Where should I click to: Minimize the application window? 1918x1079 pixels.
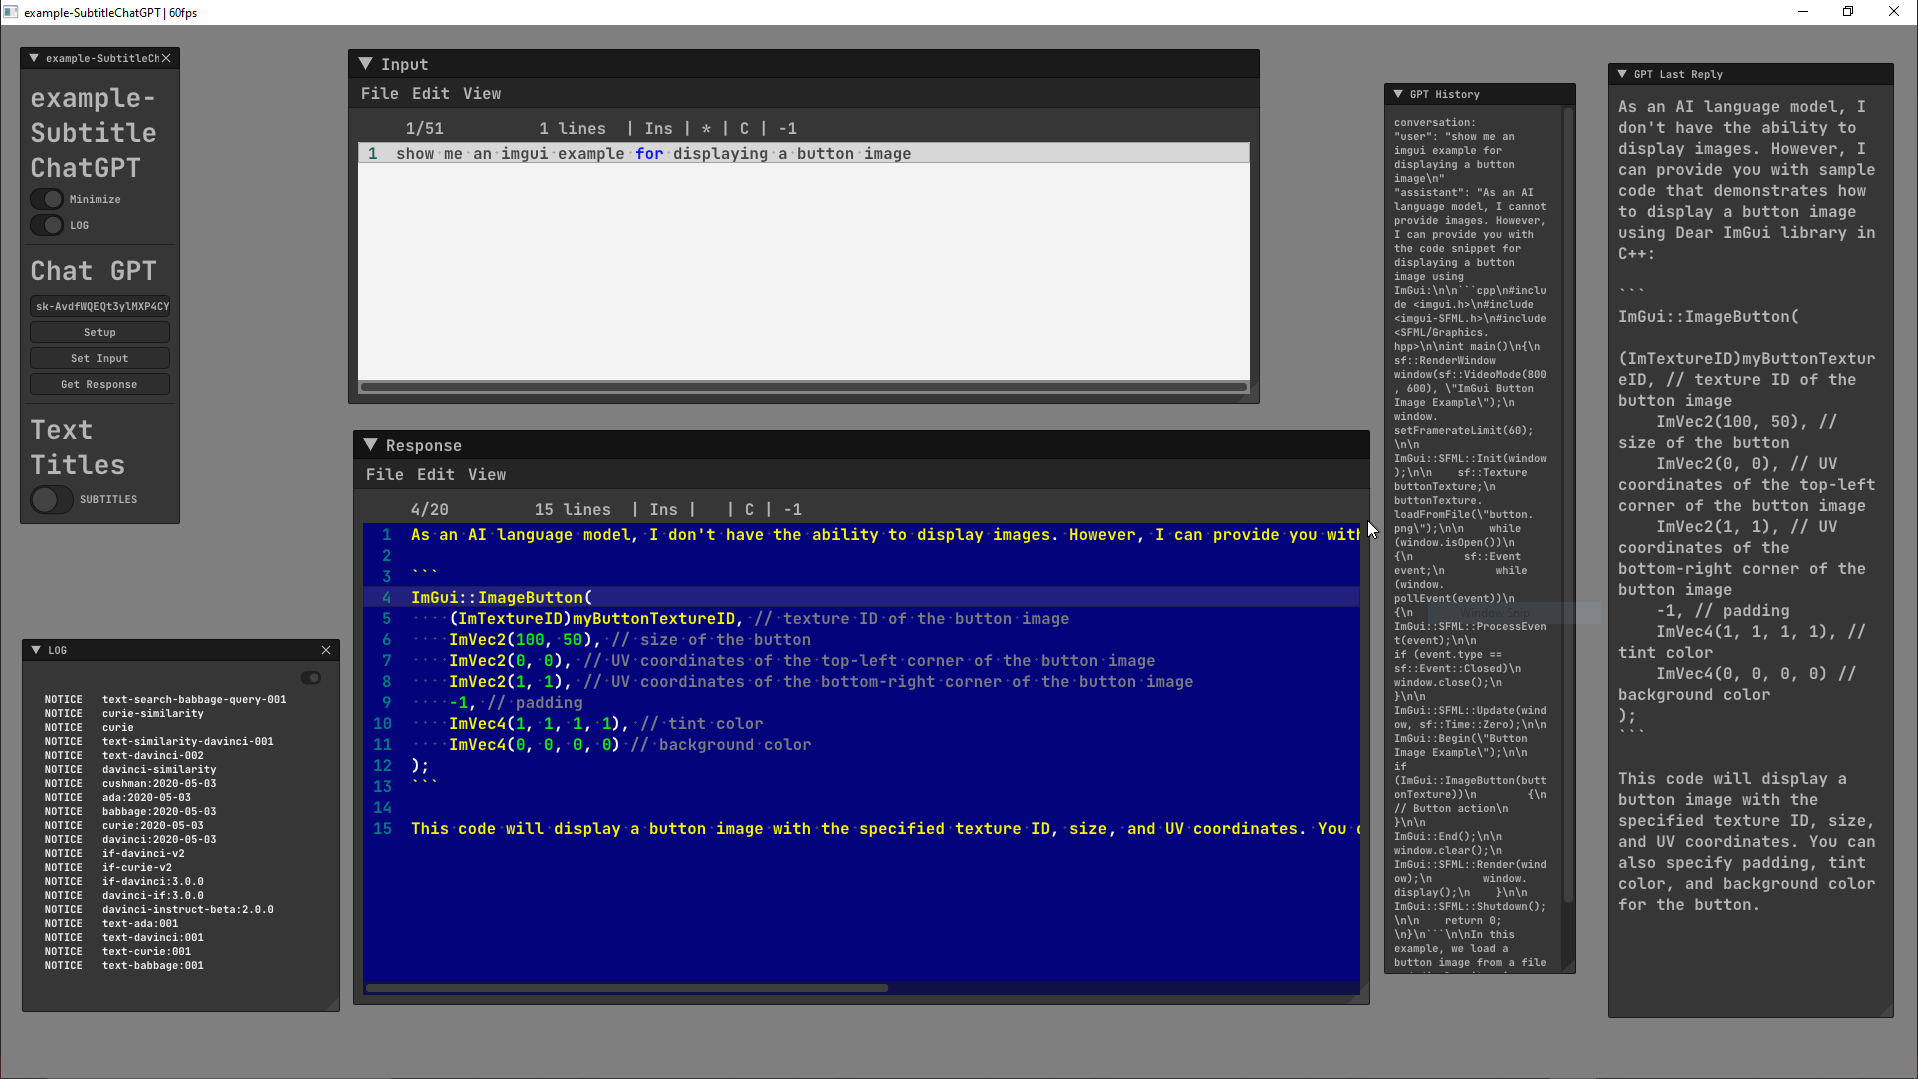tap(1803, 12)
